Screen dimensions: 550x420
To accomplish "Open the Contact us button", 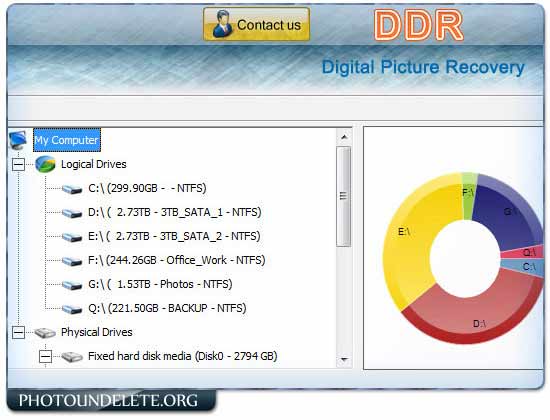I will pos(256,24).
